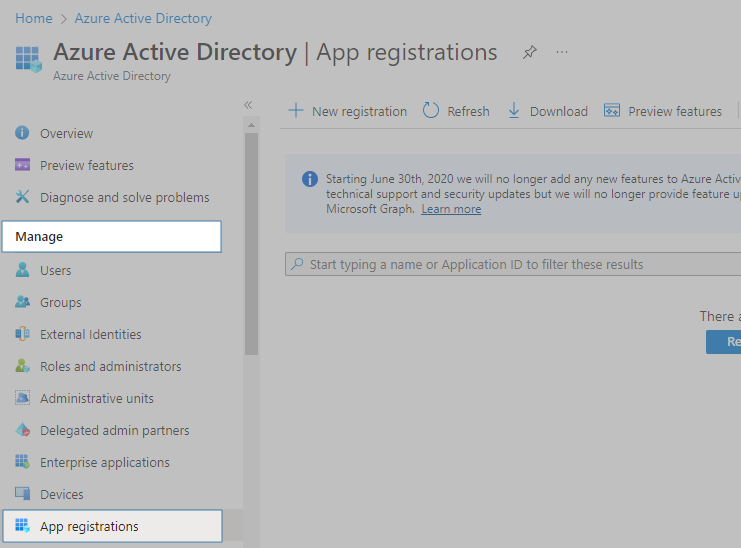Image resolution: width=741 pixels, height=548 pixels.
Task: Open Roles and administrators
Action: pyautogui.click(x=110, y=366)
